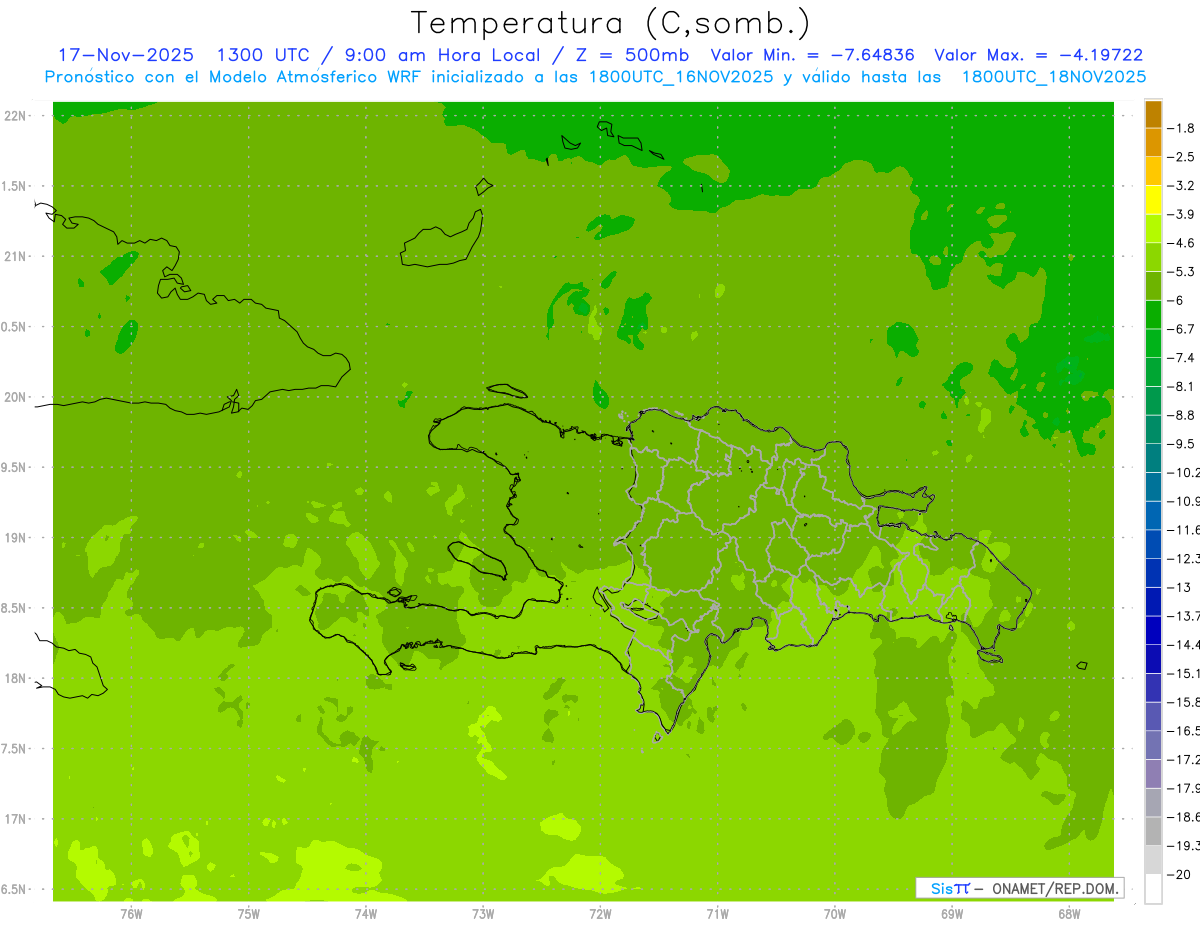Click the "-8.8" color scale value

1182,415
